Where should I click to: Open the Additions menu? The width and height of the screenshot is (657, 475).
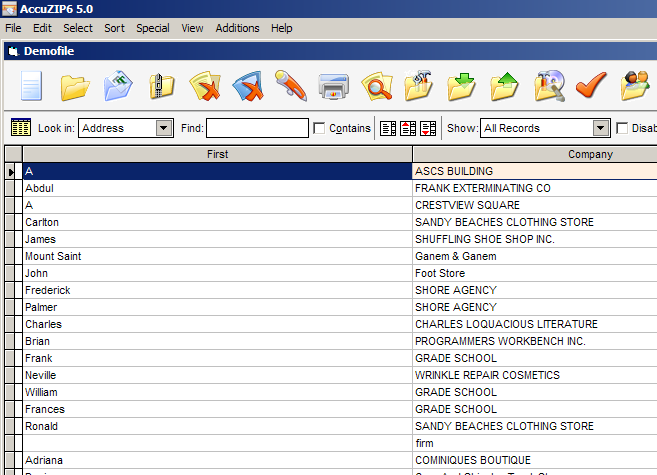[x=238, y=28]
